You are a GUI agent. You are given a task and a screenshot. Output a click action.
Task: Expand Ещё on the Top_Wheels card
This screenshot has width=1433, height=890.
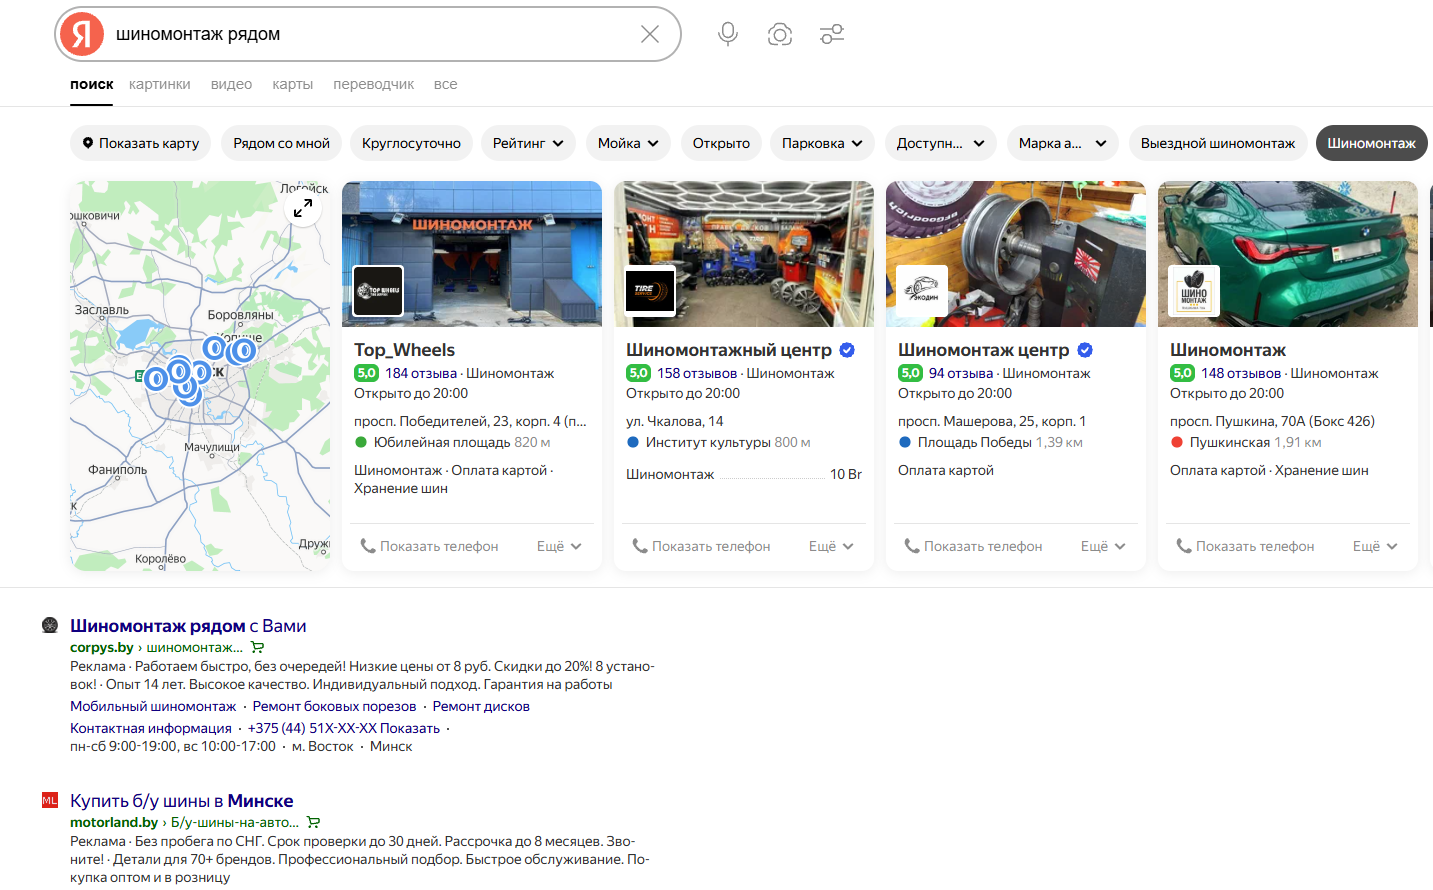click(559, 546)
